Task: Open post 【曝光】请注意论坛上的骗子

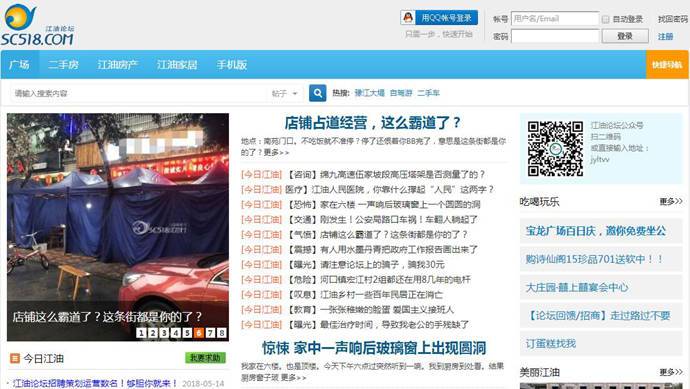Action: click(x=366, y=264)
